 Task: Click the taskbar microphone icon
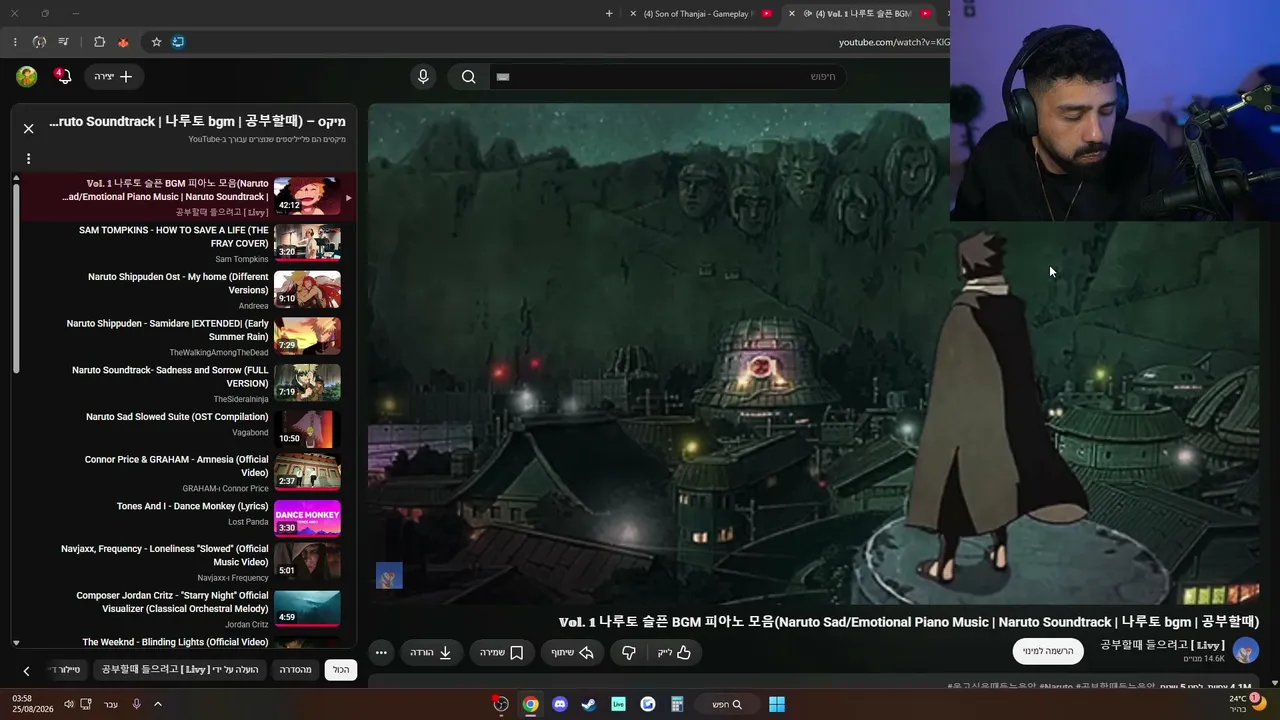(136, 704)
